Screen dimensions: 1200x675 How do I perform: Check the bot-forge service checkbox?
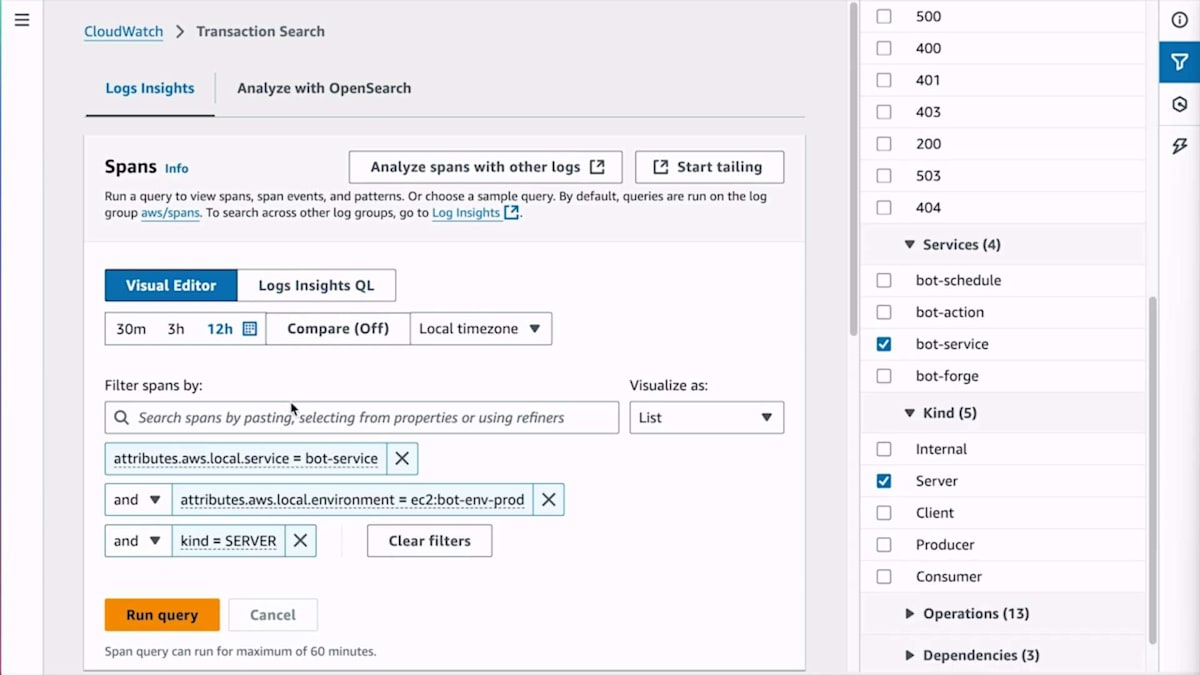884,377
